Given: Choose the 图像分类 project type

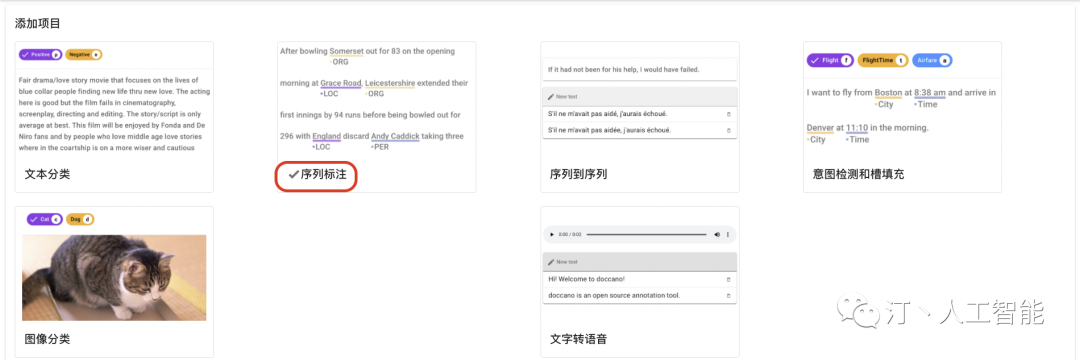Looking at the screenshot, I should click(114, 282).
